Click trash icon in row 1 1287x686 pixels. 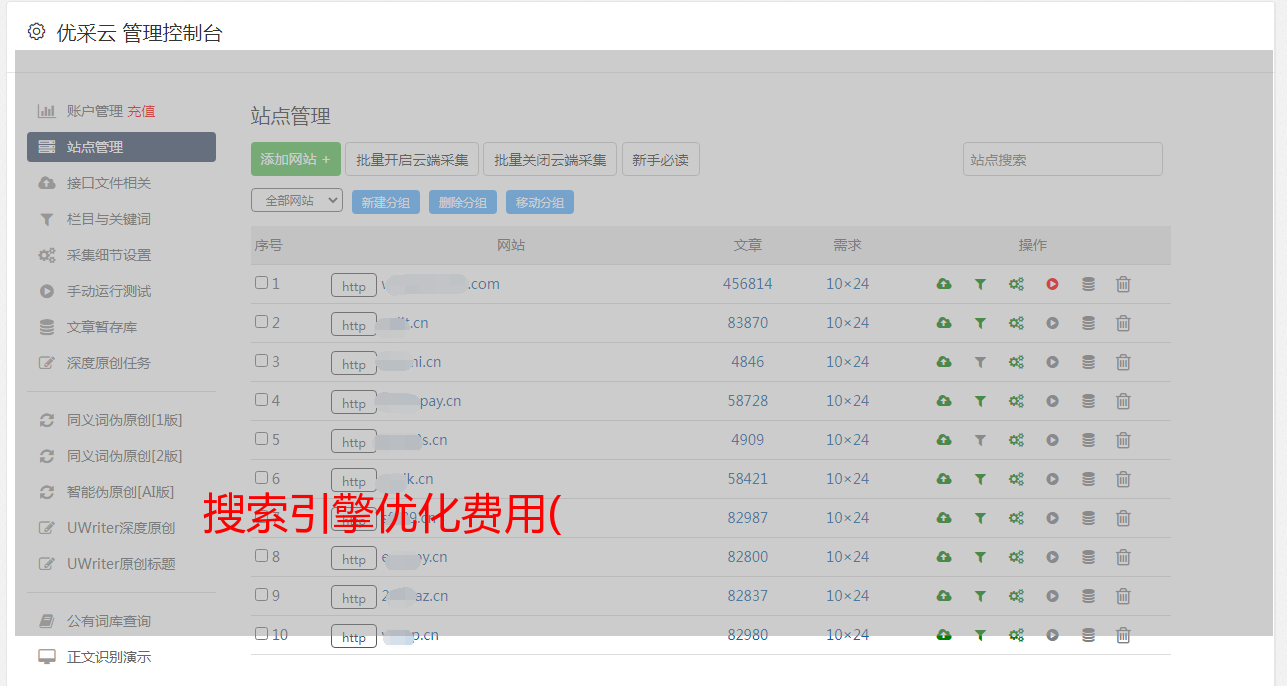pos(1123,284)
